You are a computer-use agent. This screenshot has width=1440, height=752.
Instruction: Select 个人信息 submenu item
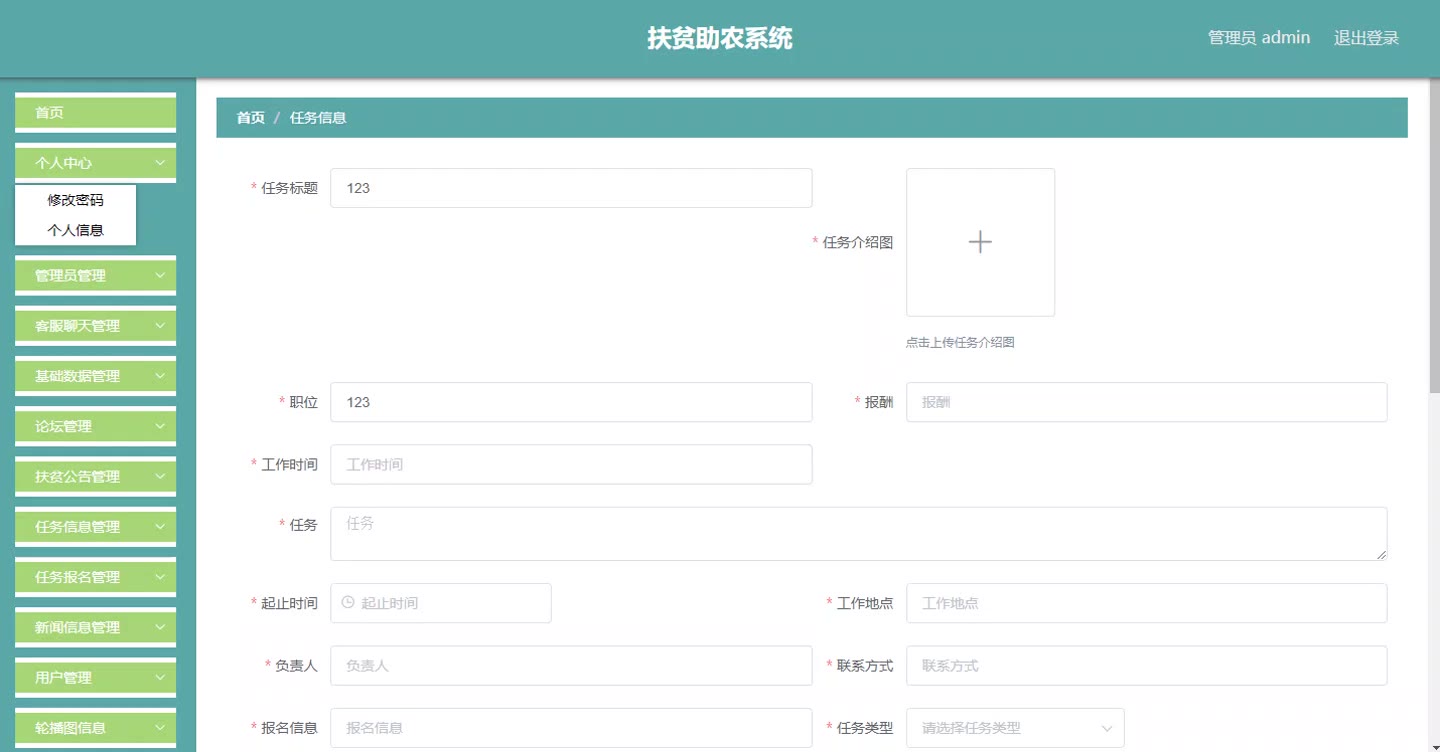[75, 230]
